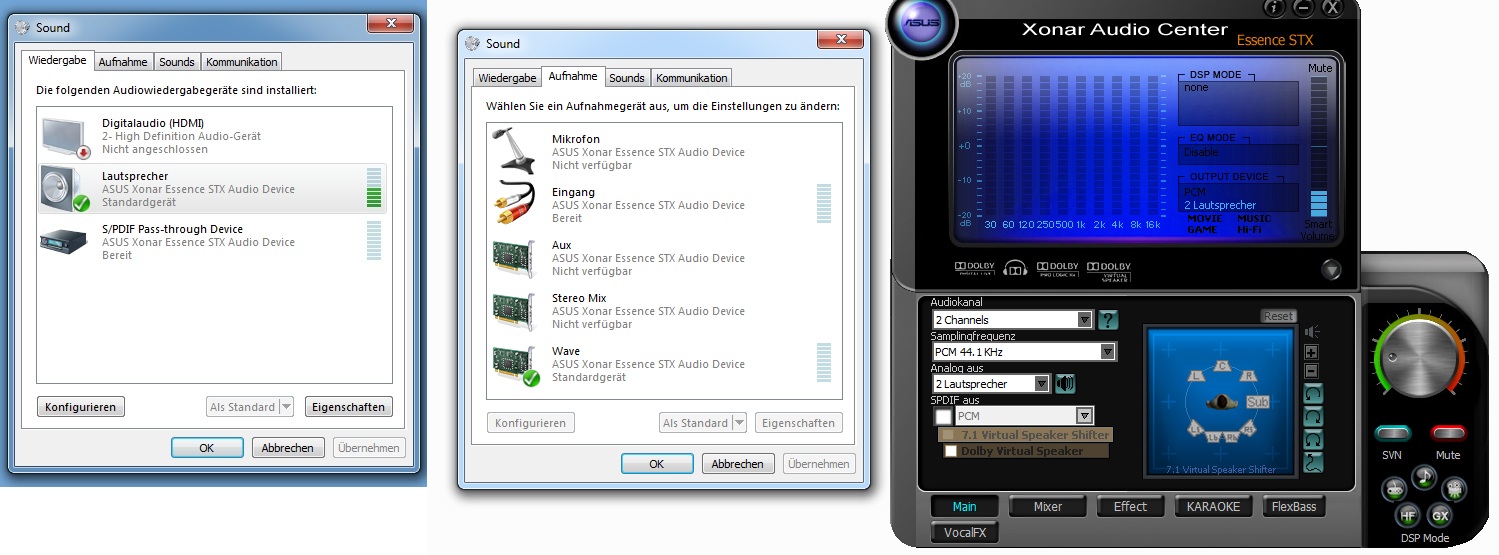Switch to Aufnahme tab in left Sound window

pos(123,62)
